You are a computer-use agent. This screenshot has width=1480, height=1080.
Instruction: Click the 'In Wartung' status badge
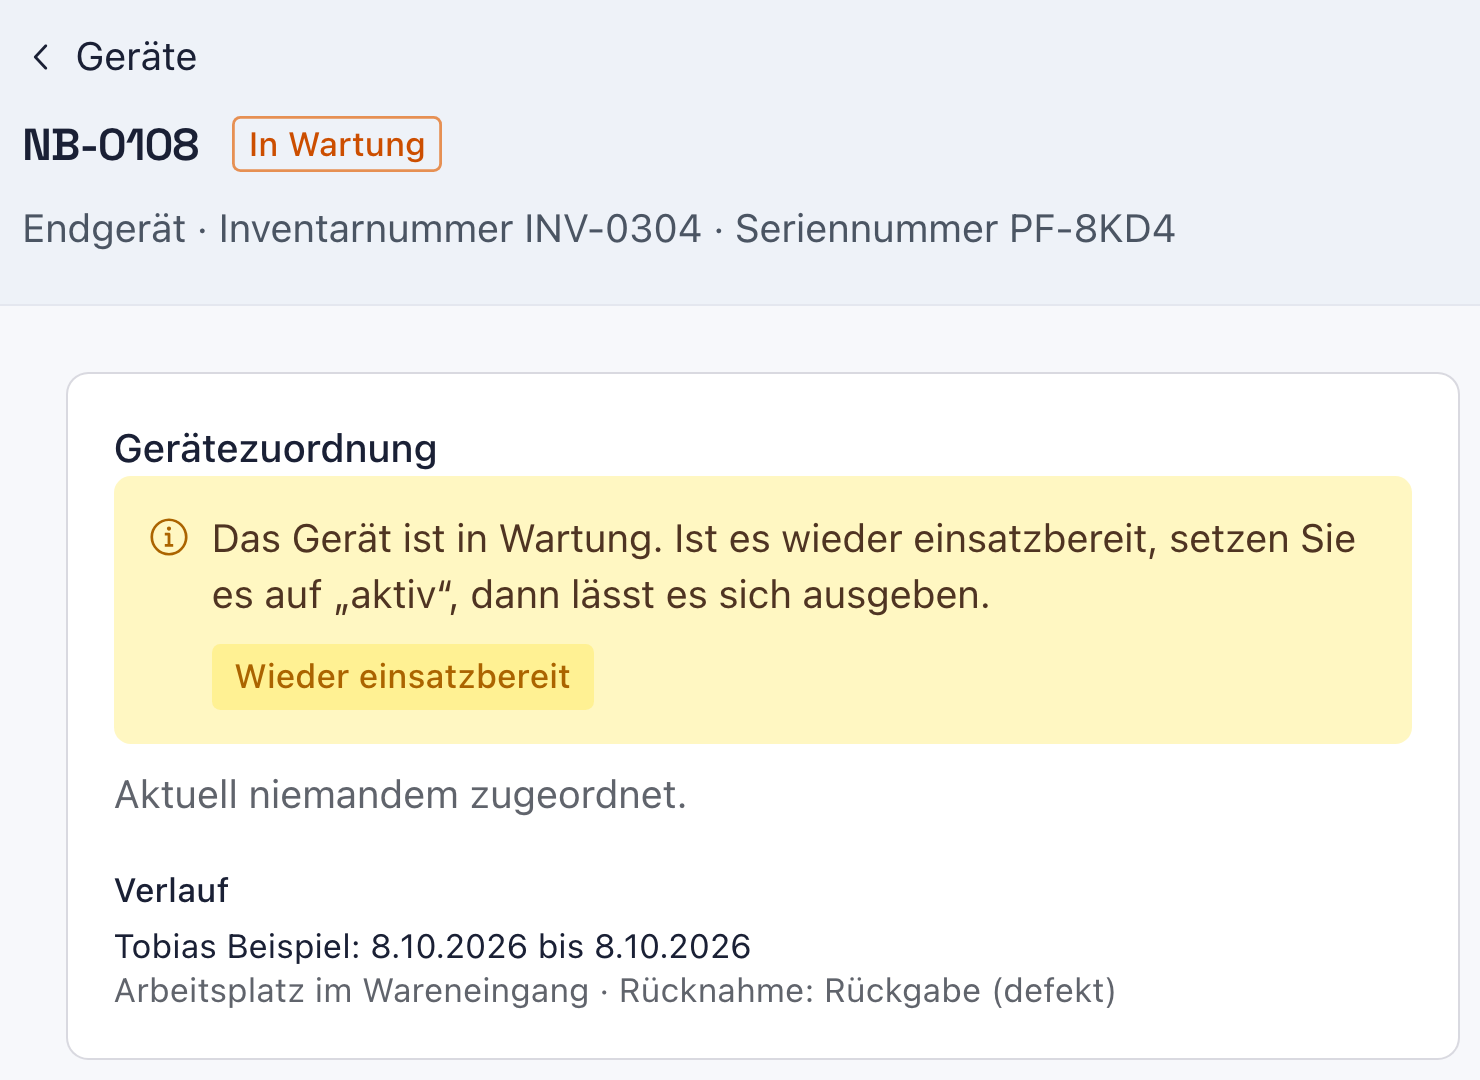point(337,144)
